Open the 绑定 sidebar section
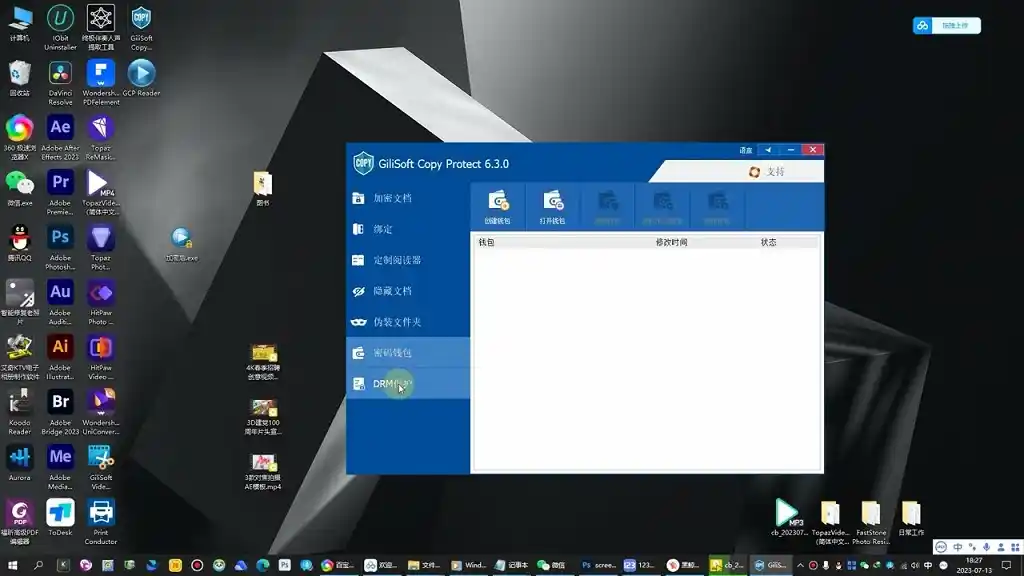This screenshot has width=1024, height=576. pos(408,229)
